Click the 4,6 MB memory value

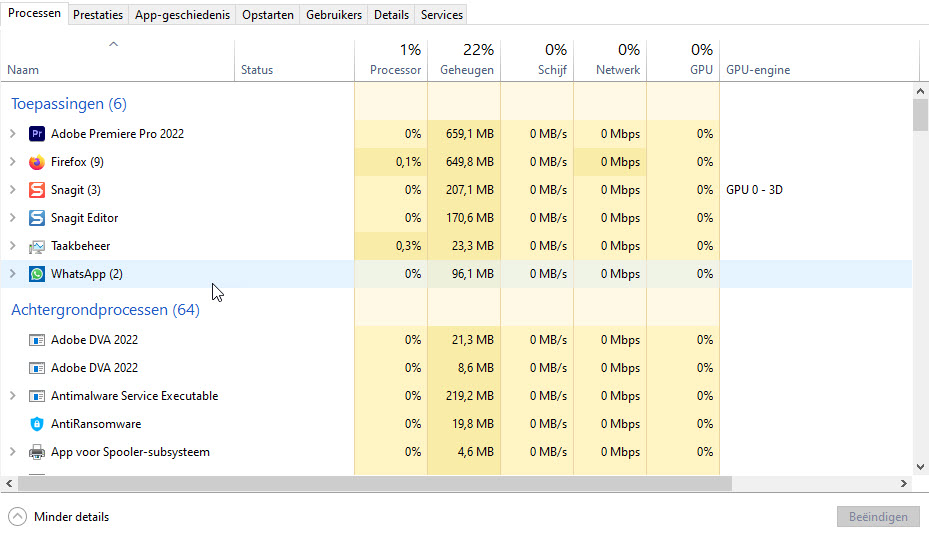click(475, 452)
